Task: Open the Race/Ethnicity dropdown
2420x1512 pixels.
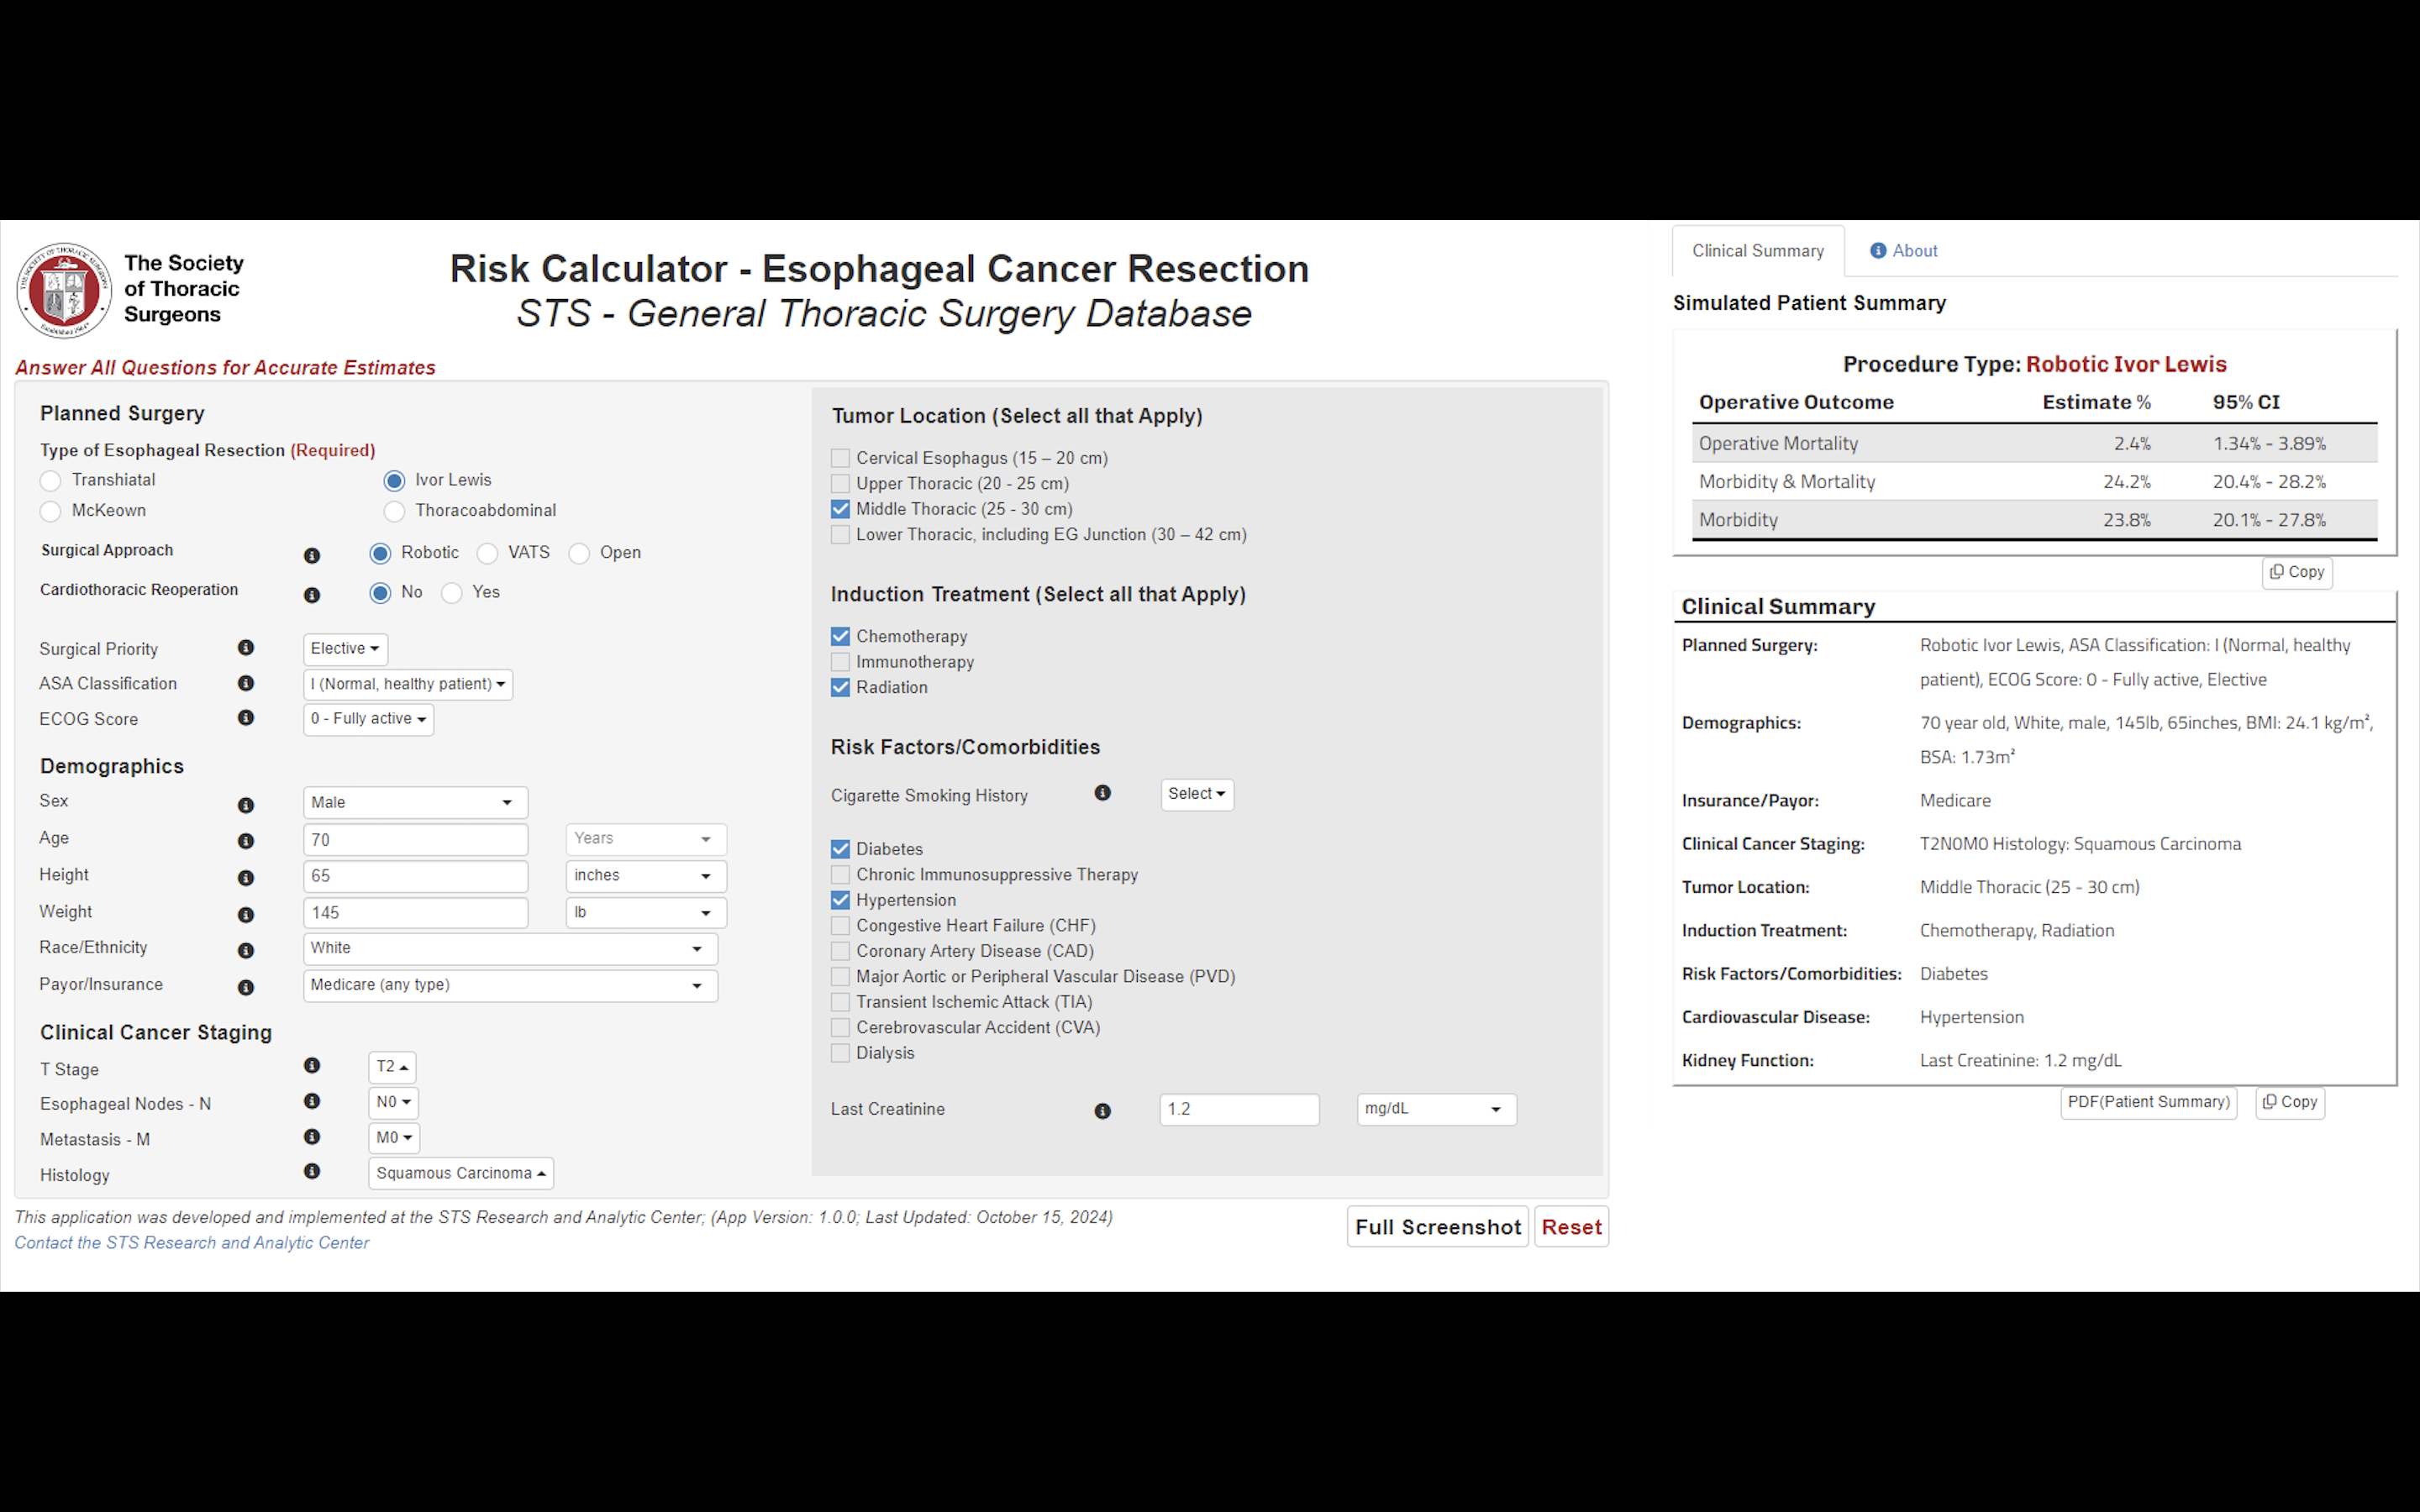Action: click(510, 948)
